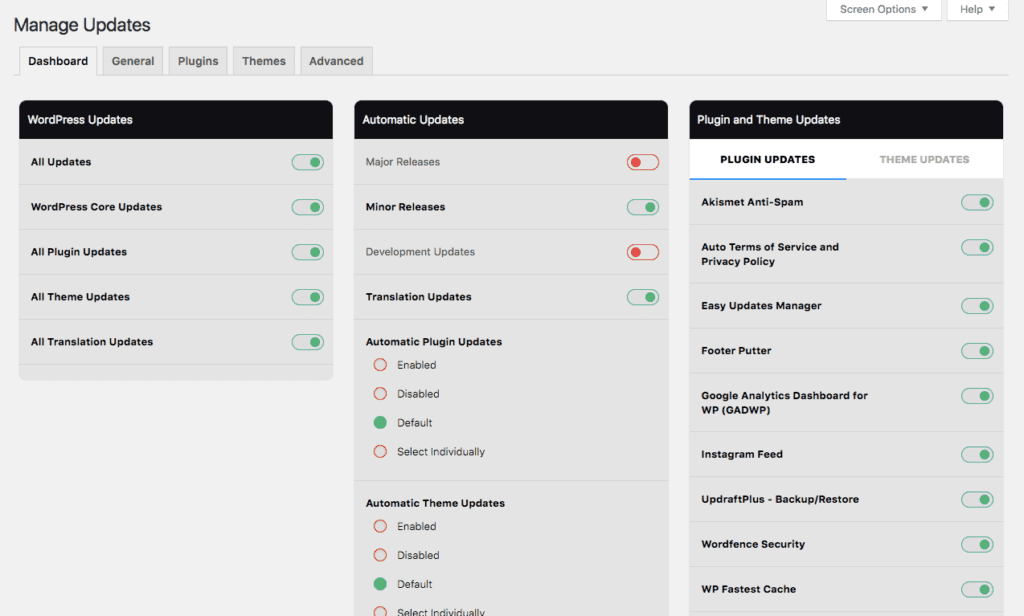Toggle Footer Putter plugin updates

coord(977,351)
